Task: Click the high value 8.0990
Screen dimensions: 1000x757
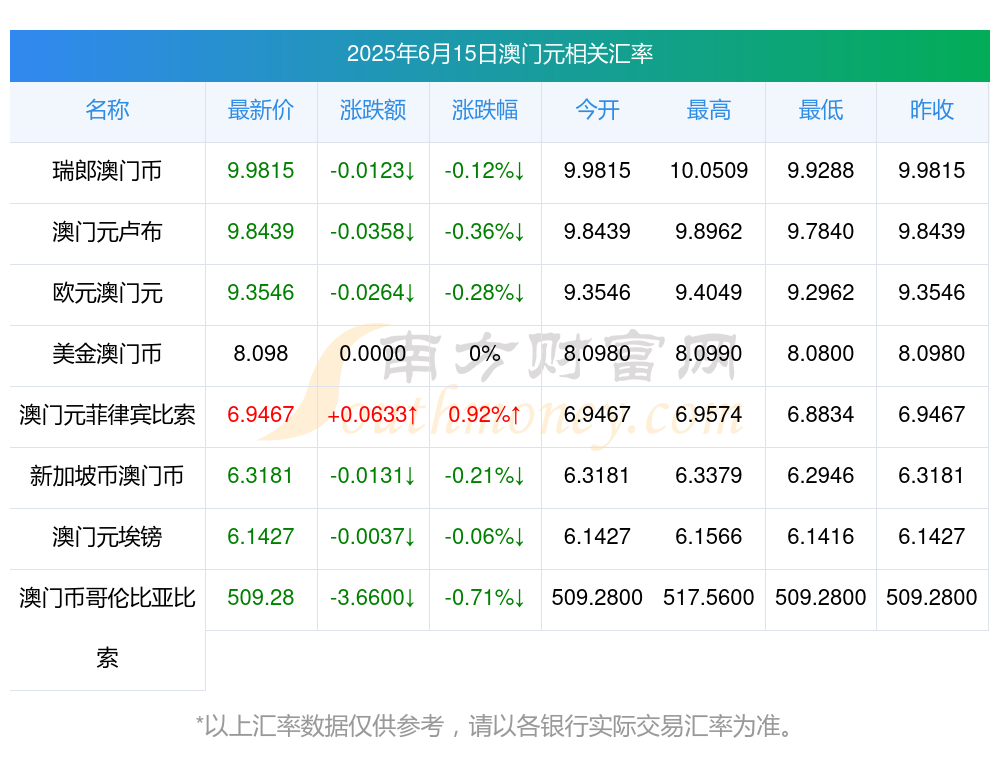Action: click(x=709, y=353)
